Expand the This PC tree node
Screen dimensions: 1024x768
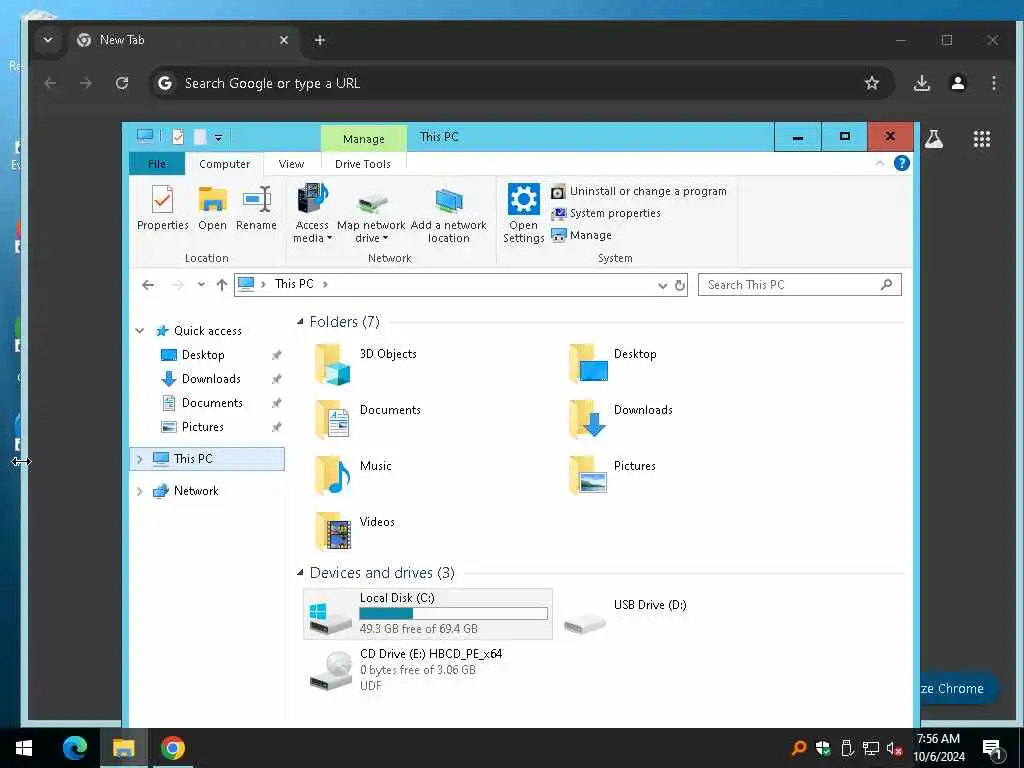pyautogui.click(x=139, y=459)
